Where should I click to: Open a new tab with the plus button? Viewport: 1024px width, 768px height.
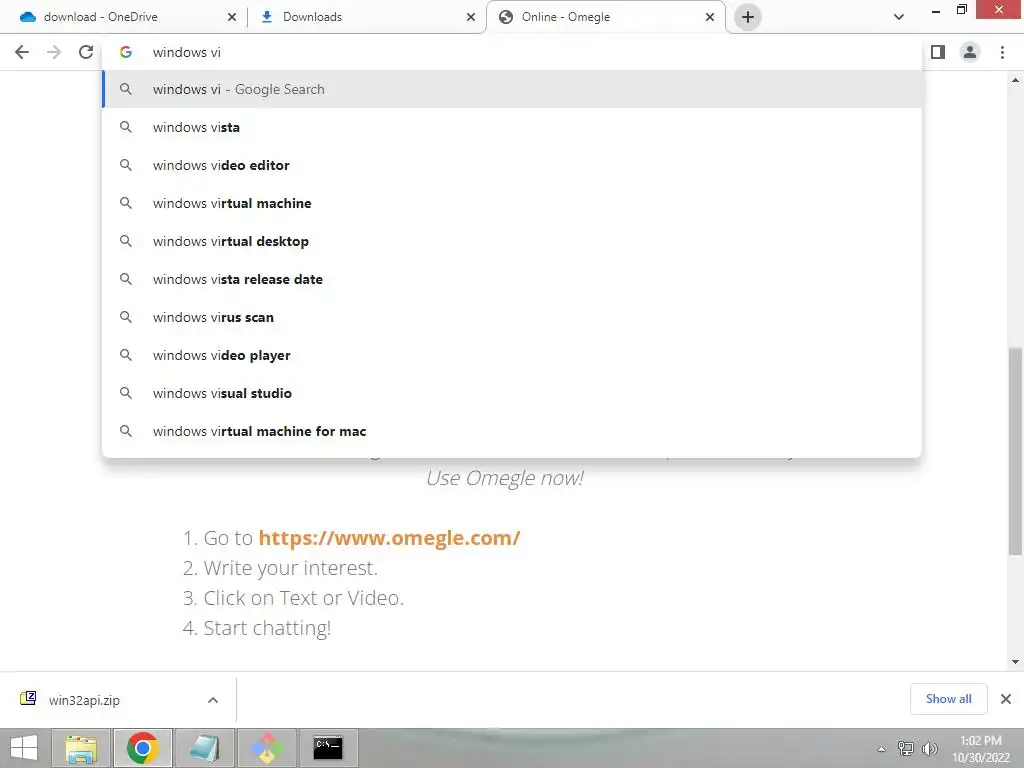click(748, 17)
